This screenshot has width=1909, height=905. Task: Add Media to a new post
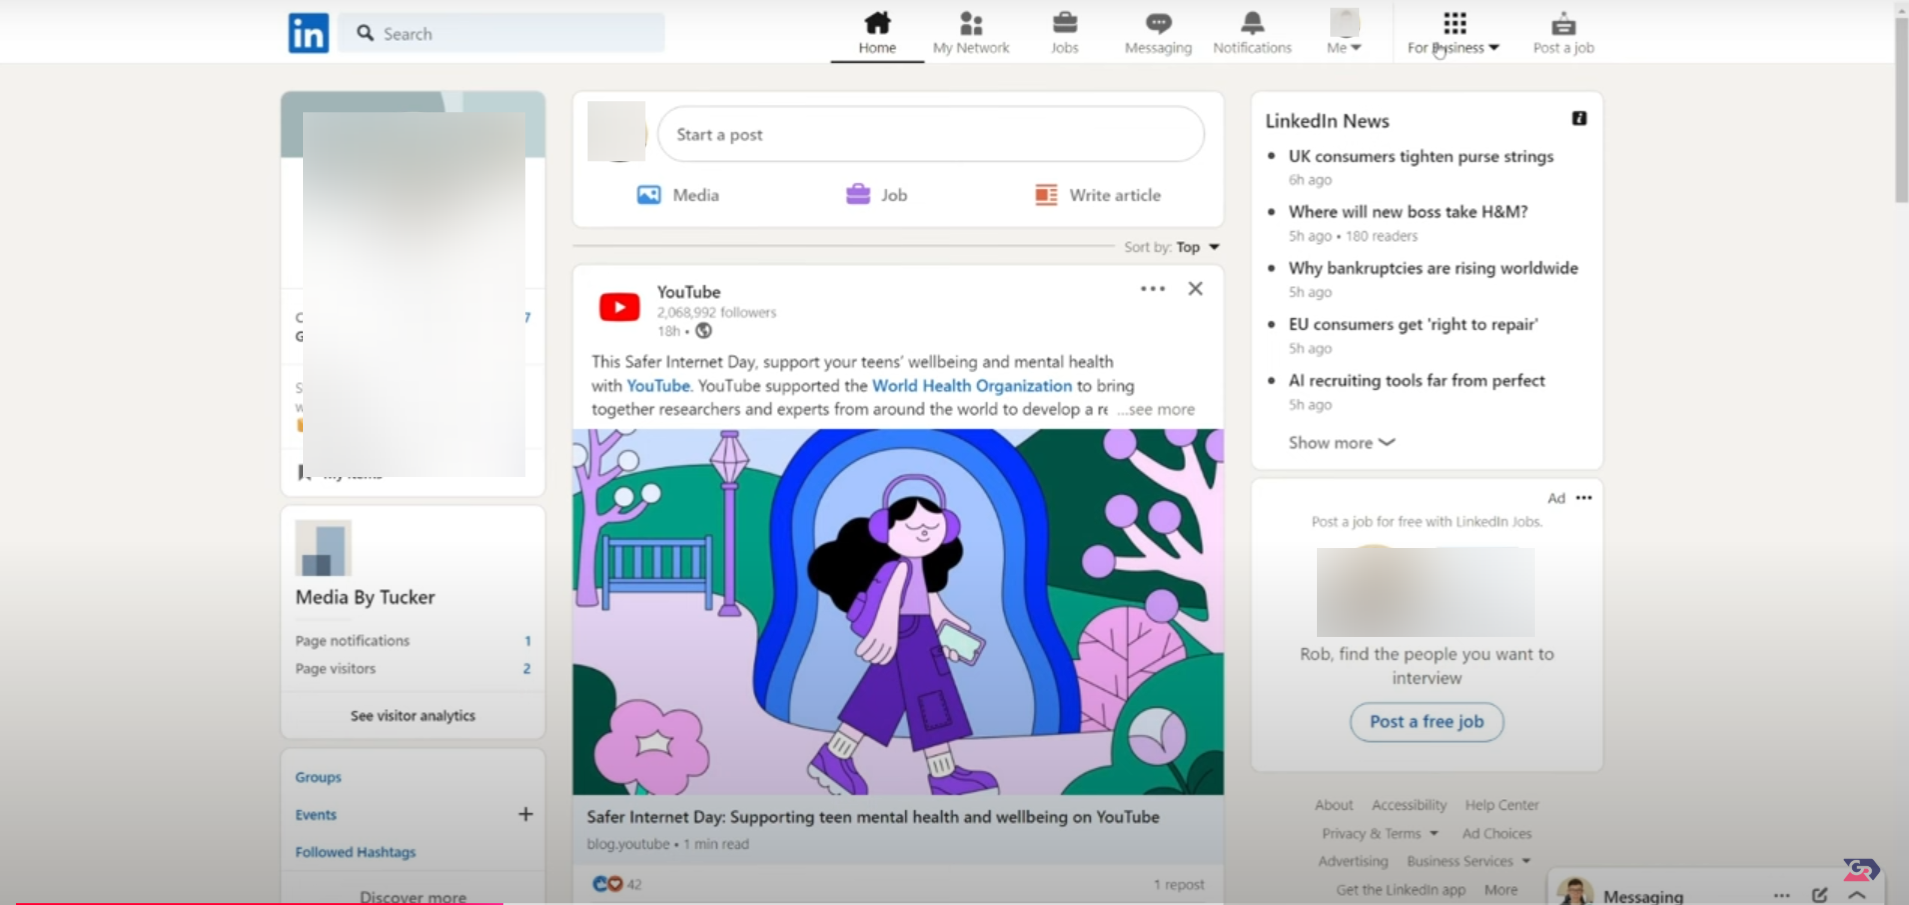click(x=678, y=195)
